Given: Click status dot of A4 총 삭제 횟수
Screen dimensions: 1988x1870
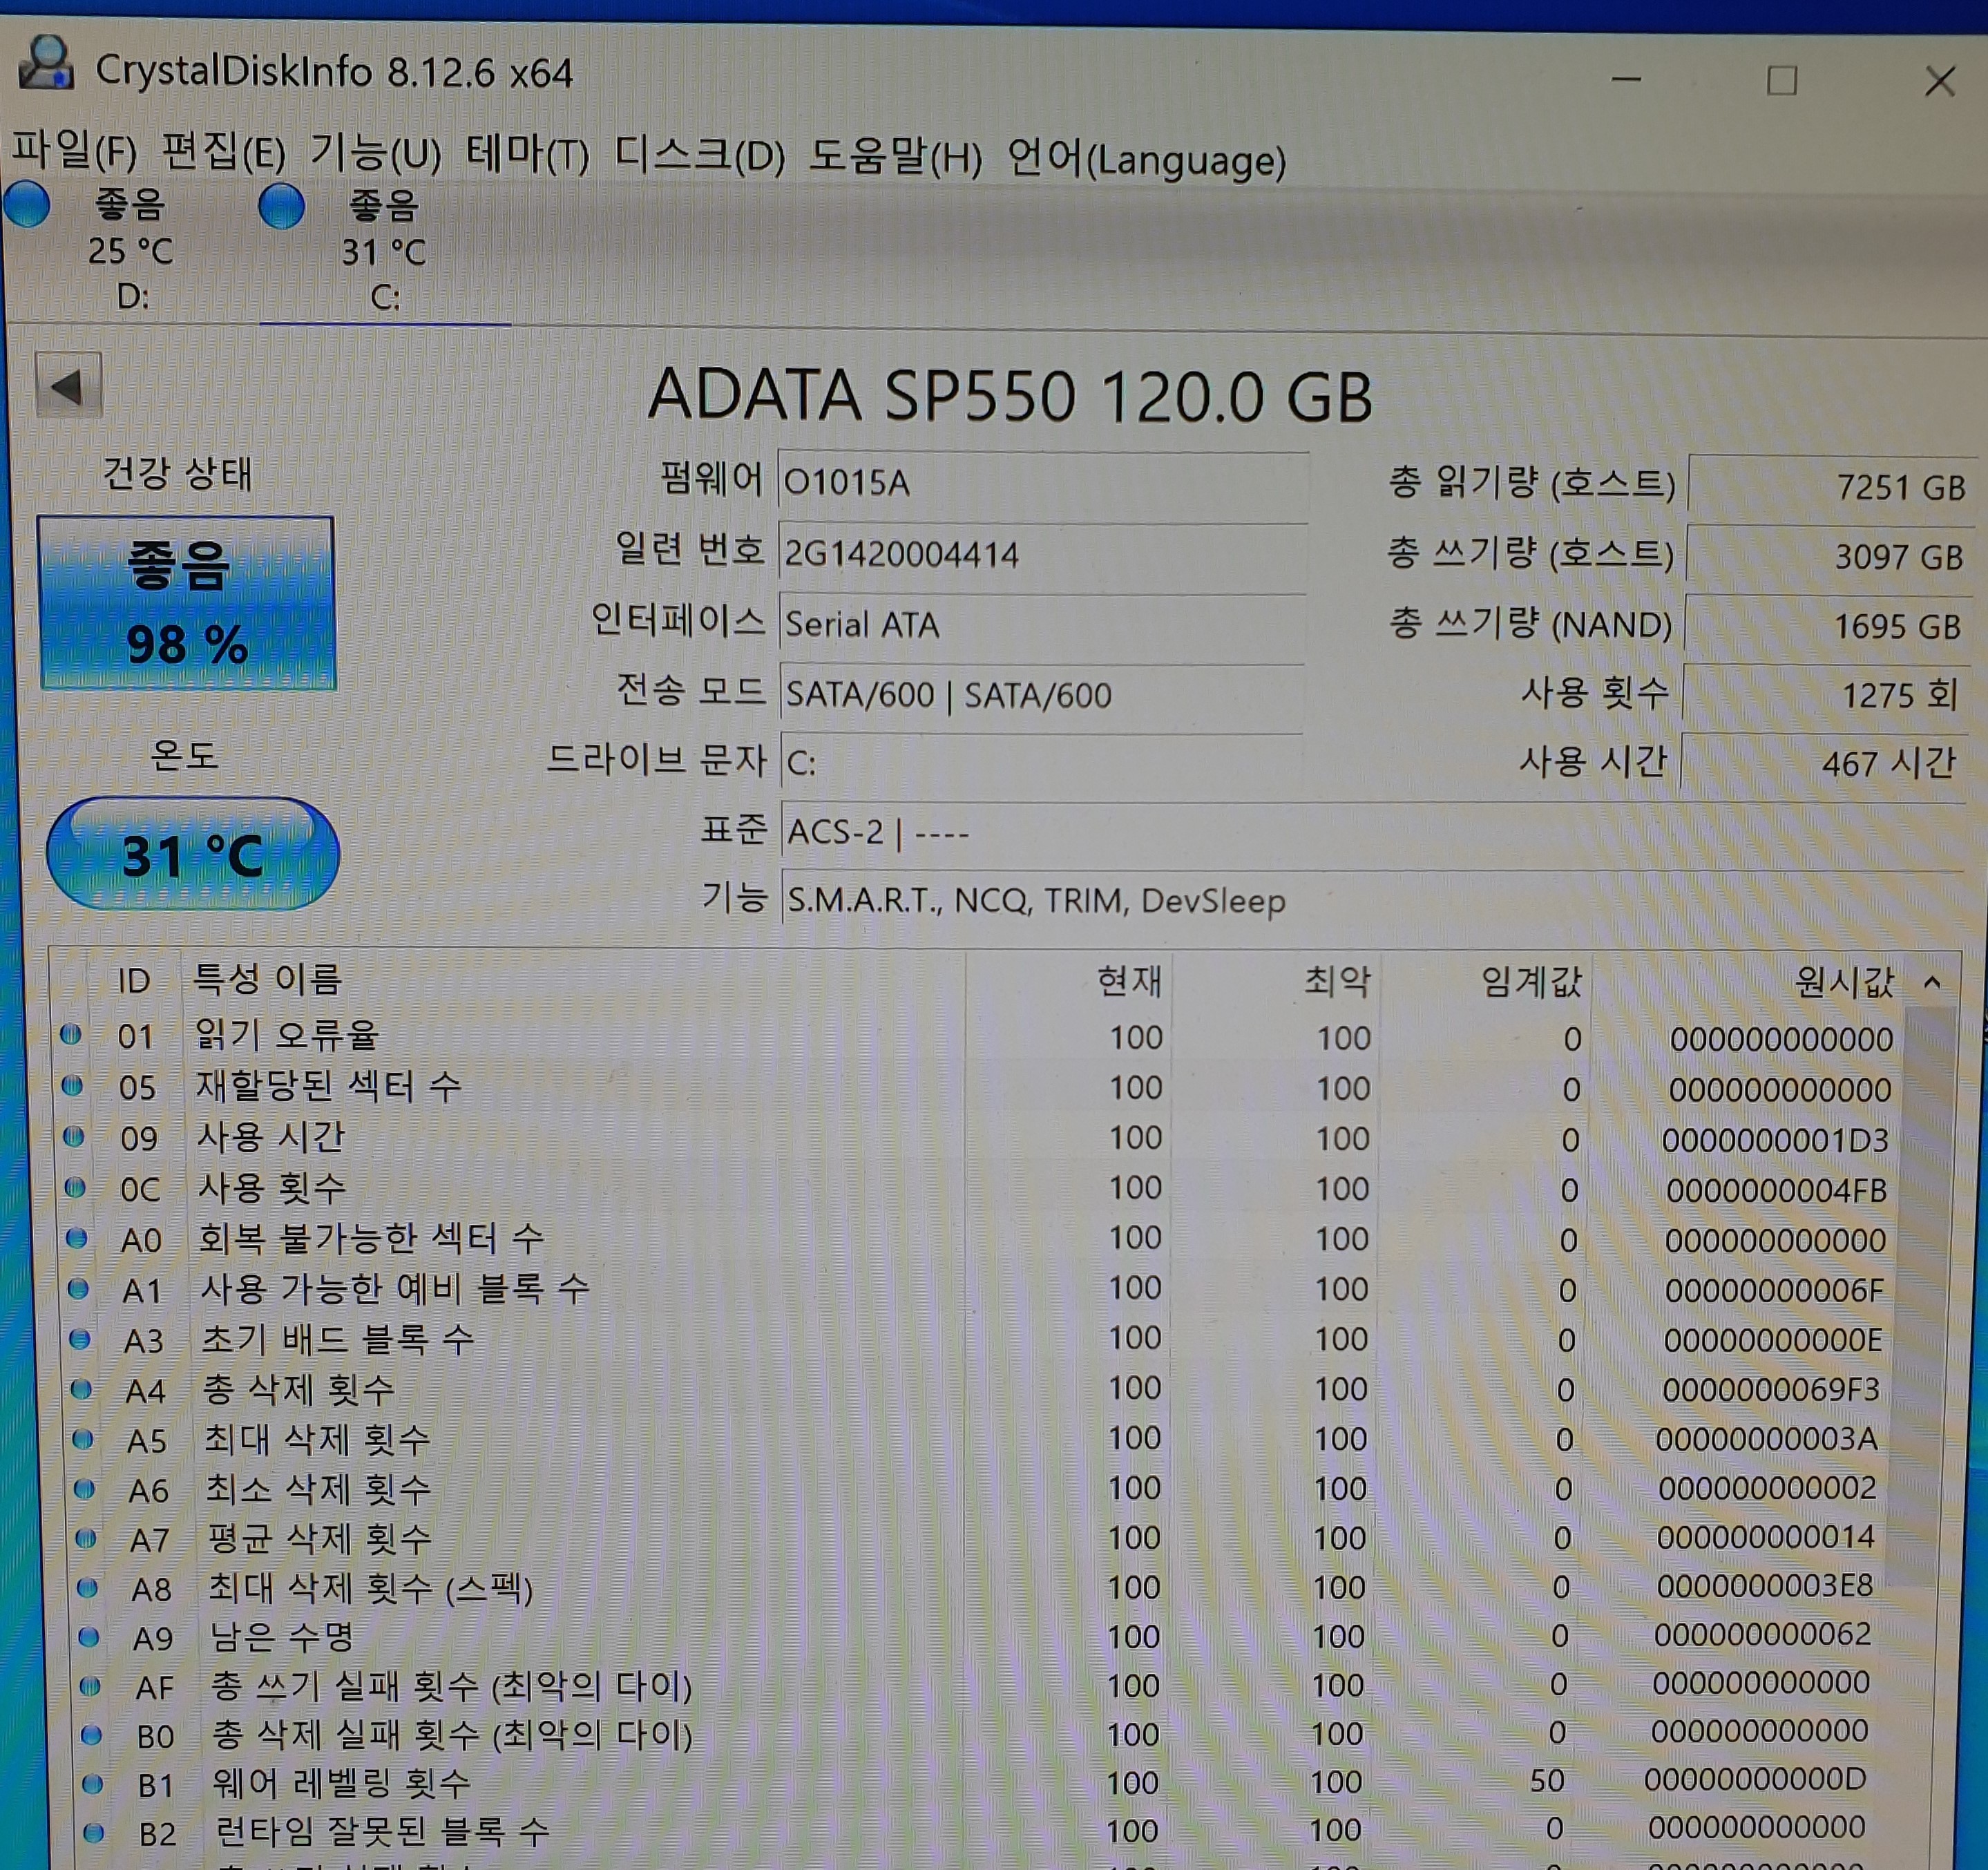Looking at the screenshot, I should point(82,1389).
